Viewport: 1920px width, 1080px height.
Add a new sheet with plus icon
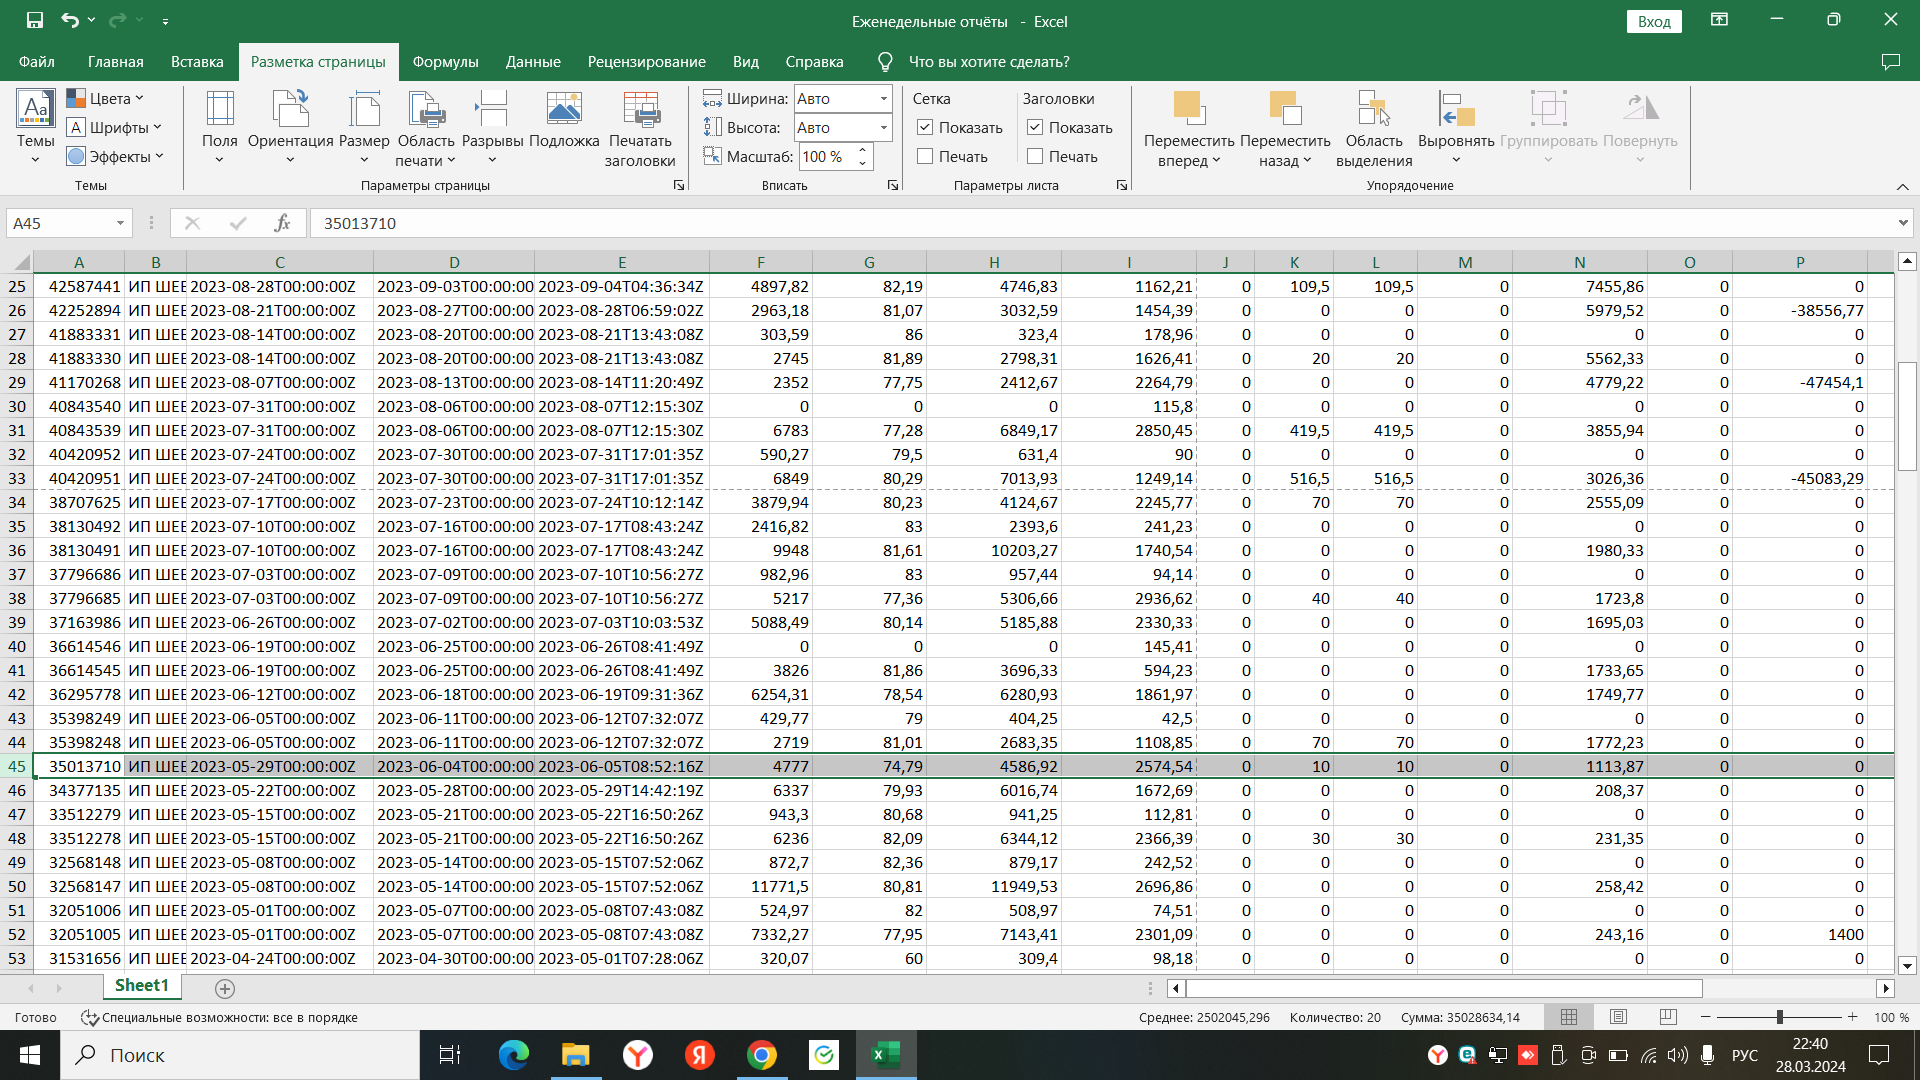(225, 988)
